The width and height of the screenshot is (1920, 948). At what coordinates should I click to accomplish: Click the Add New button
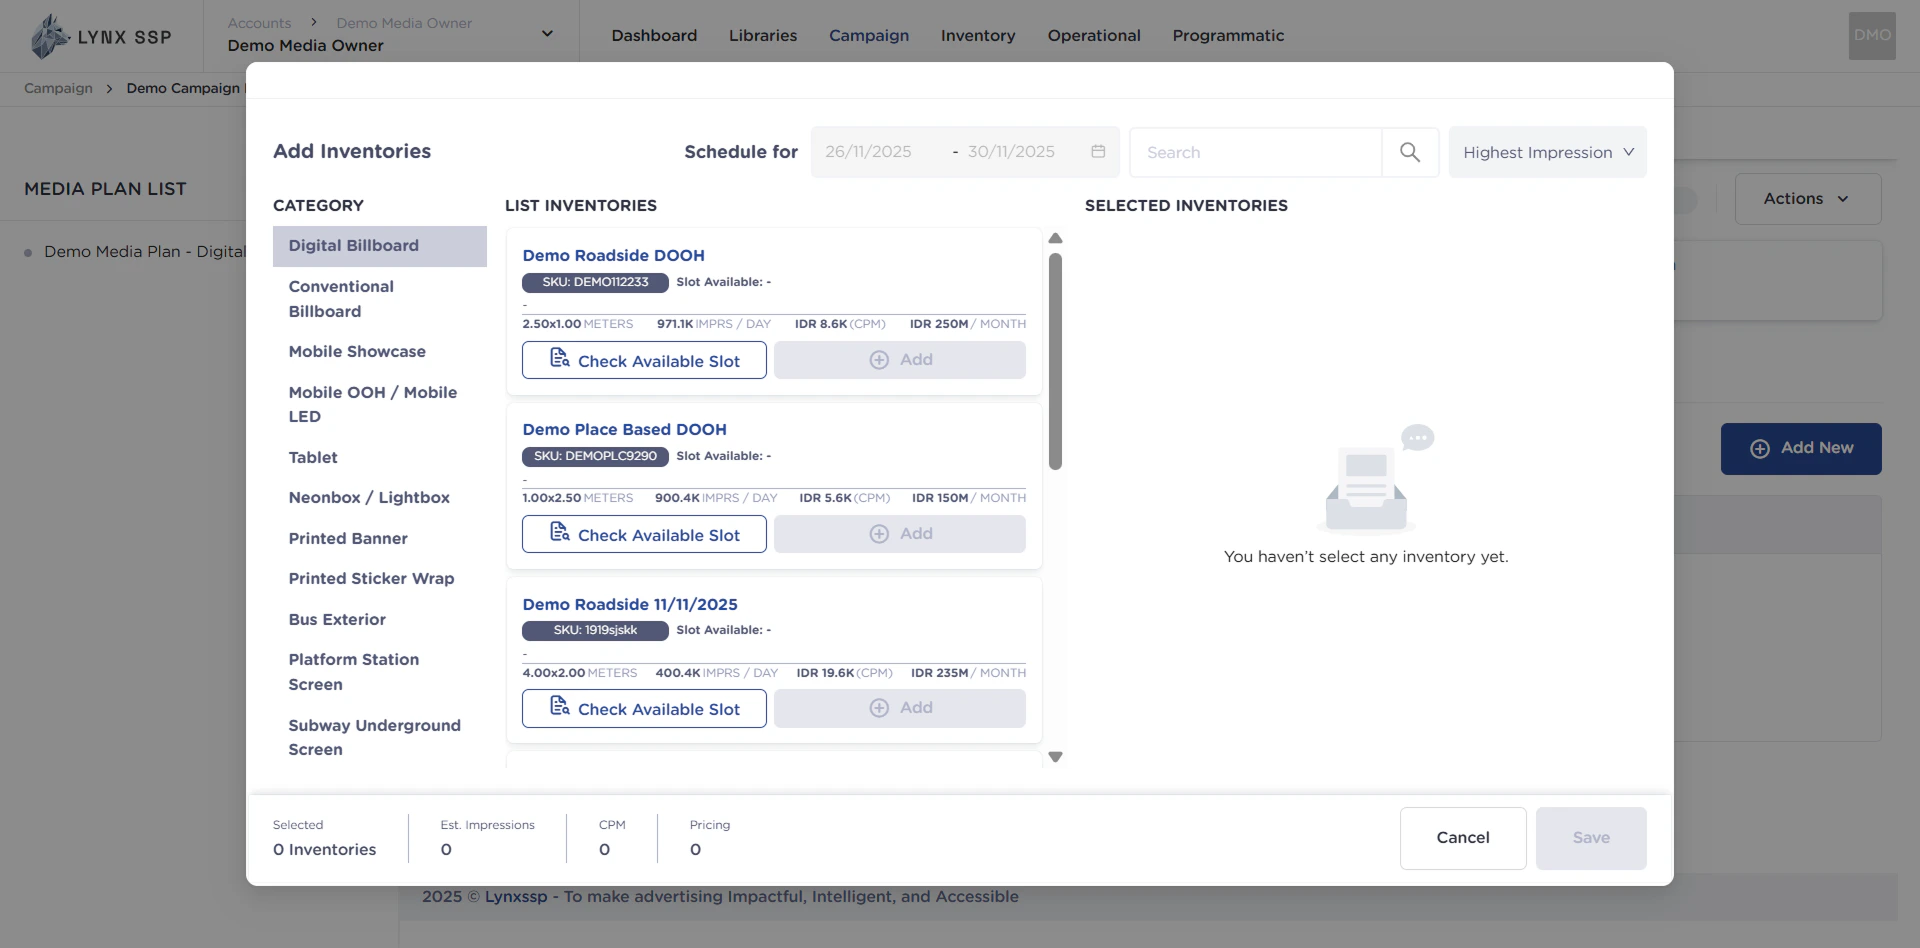pos(1801,449)
